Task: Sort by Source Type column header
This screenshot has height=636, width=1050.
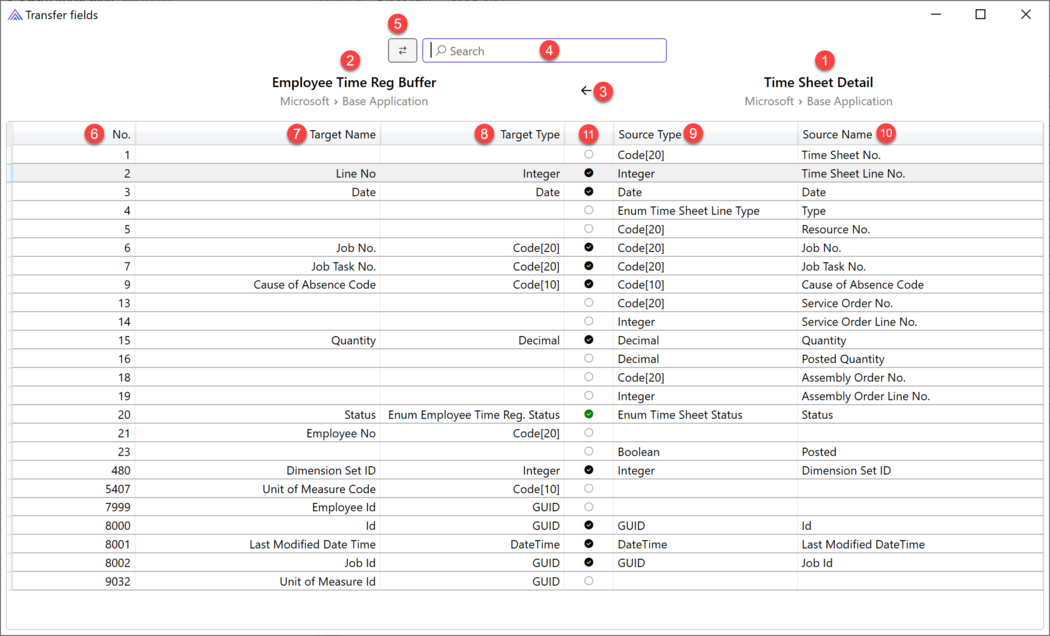Action: (705, 134)
